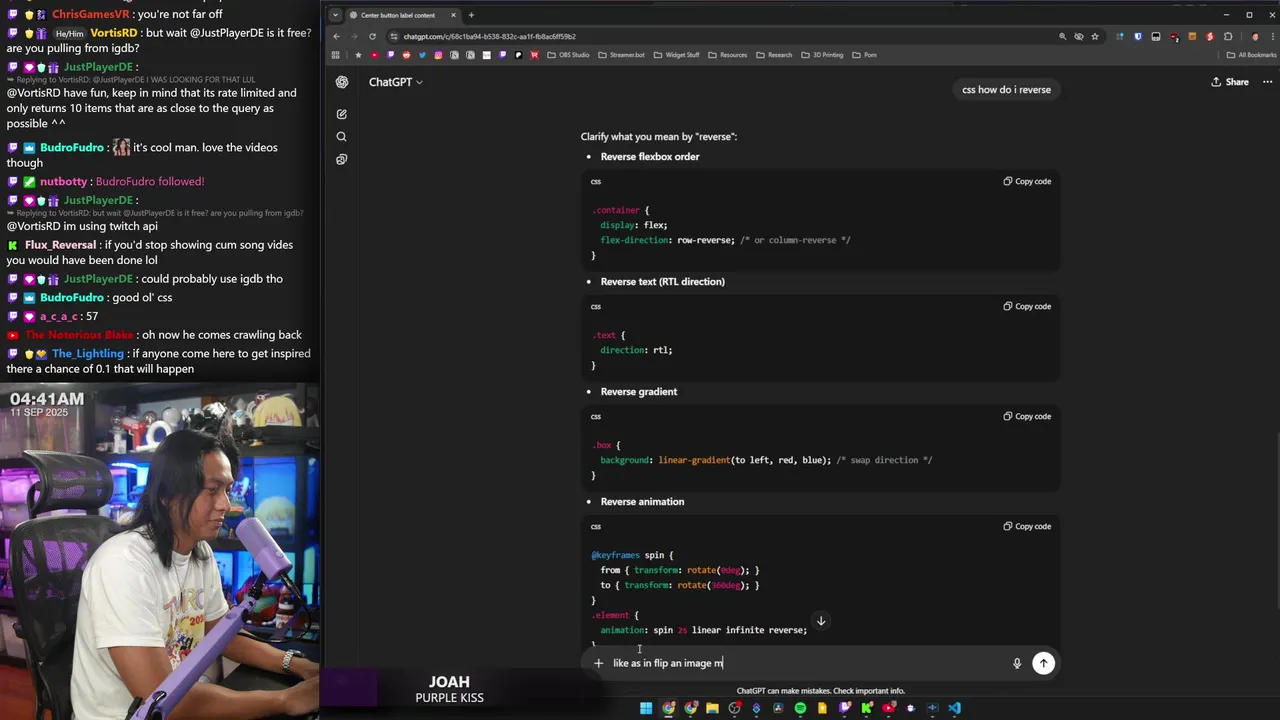Open the Streamer.bot bookmarks folder
Screen dimensions: 1280x720
[x=621, y=55]
